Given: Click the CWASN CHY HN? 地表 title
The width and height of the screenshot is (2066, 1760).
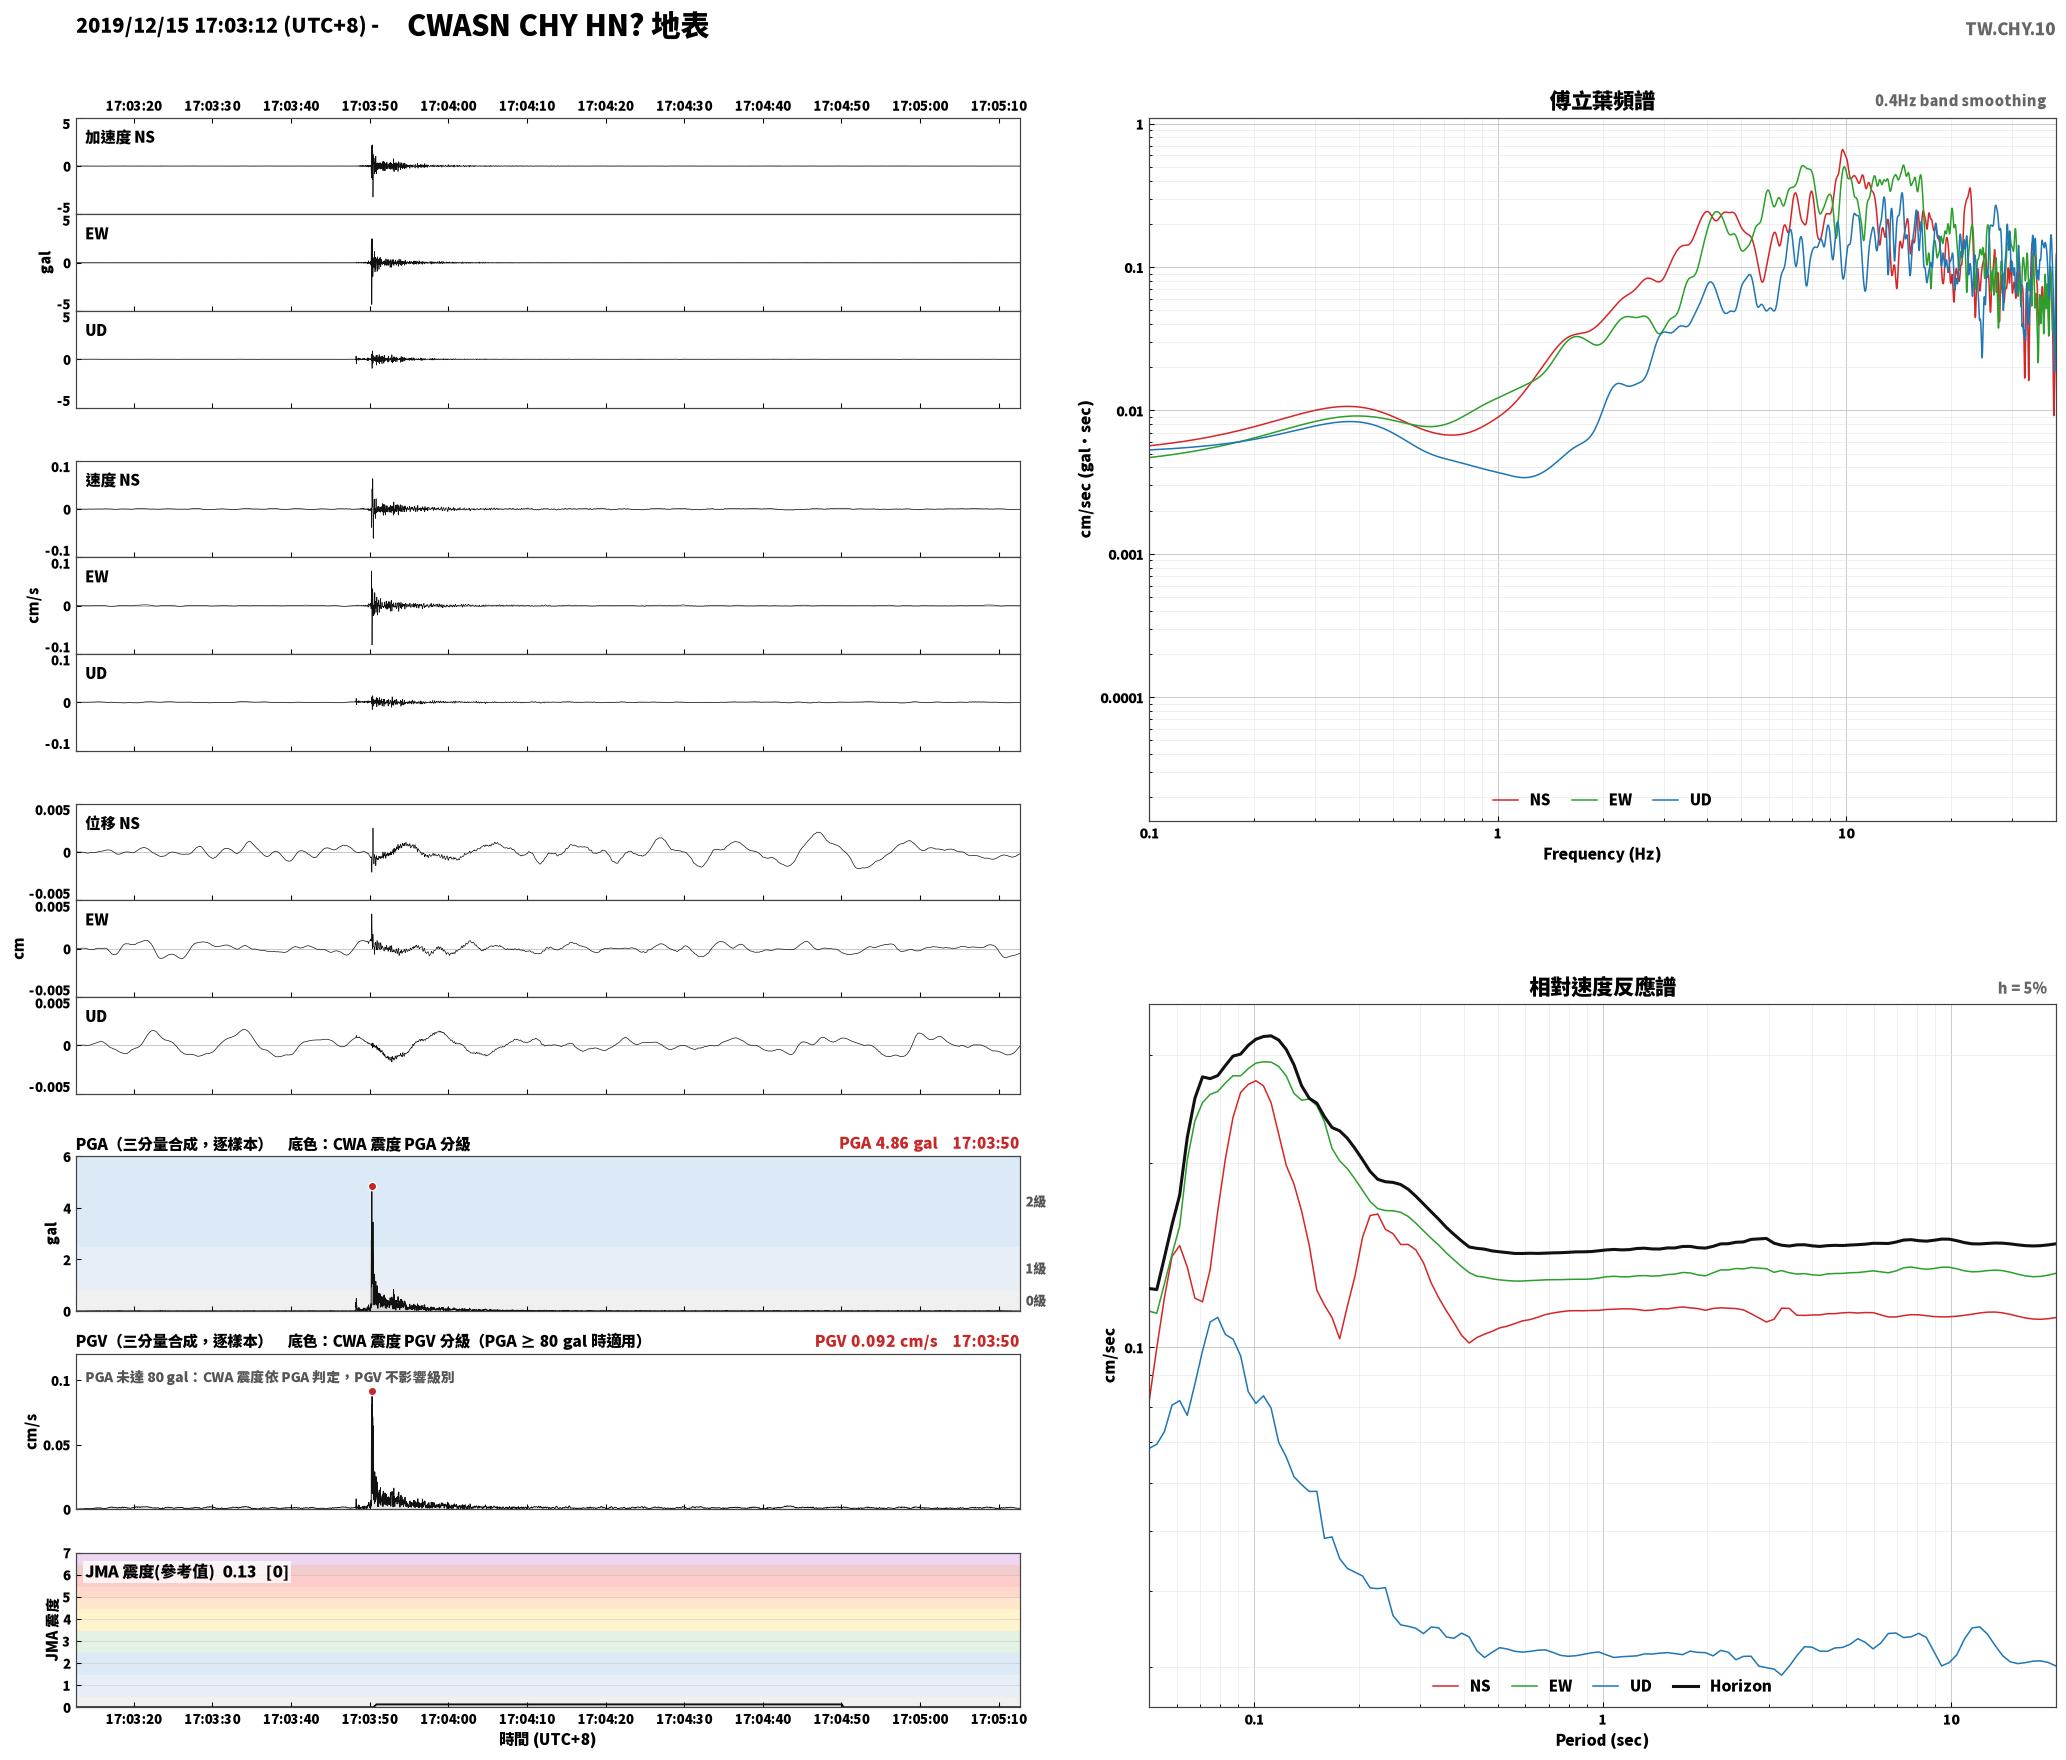Looking at the screenshot, I should (558, 26).
